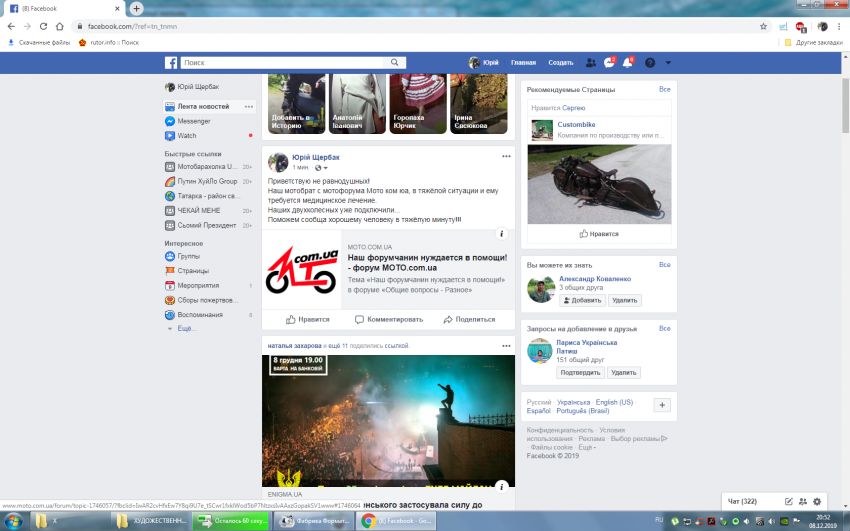Open Custombike page link
Image resolution: width=850 pixels, height=531 pixels.
pyautogui.click(x=576, y=125)
